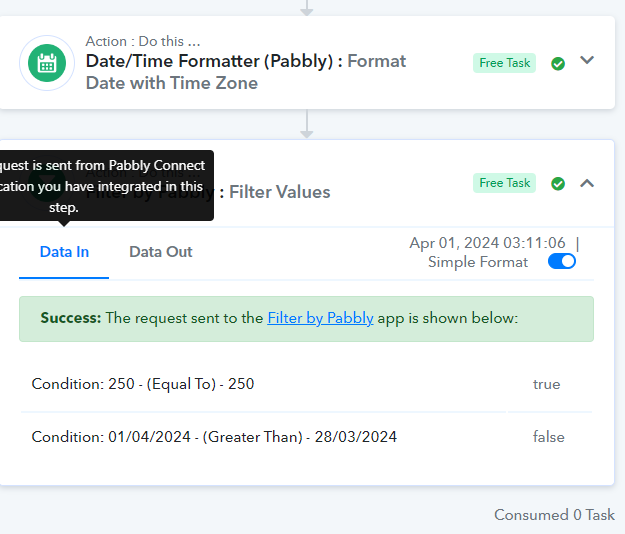The height and width of the screenshot is (534, 625).
Task: Click the Apr 01, 2024 timestamp
Action: point(487,243)
